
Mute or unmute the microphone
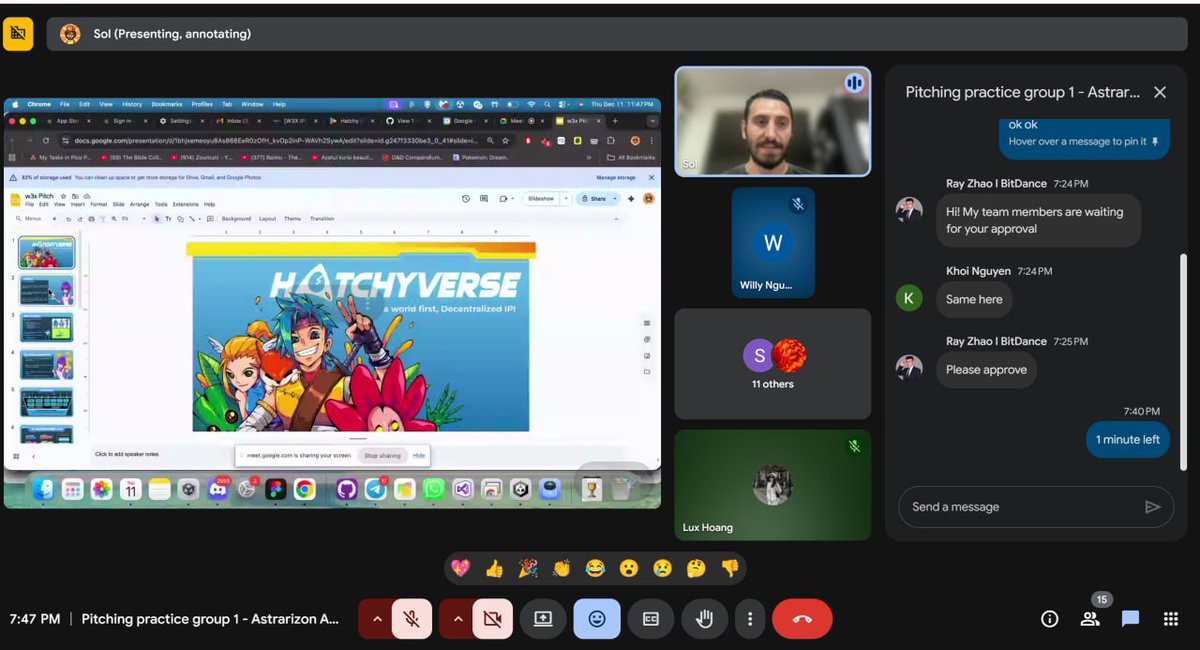(x=411, y=619)
